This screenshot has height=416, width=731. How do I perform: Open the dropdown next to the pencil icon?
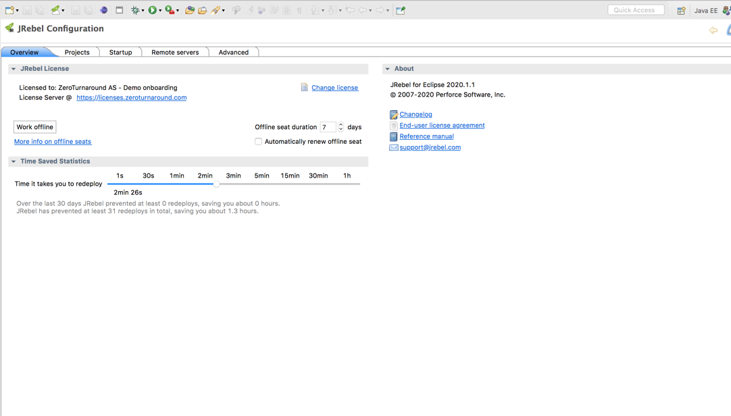point(223,10)
